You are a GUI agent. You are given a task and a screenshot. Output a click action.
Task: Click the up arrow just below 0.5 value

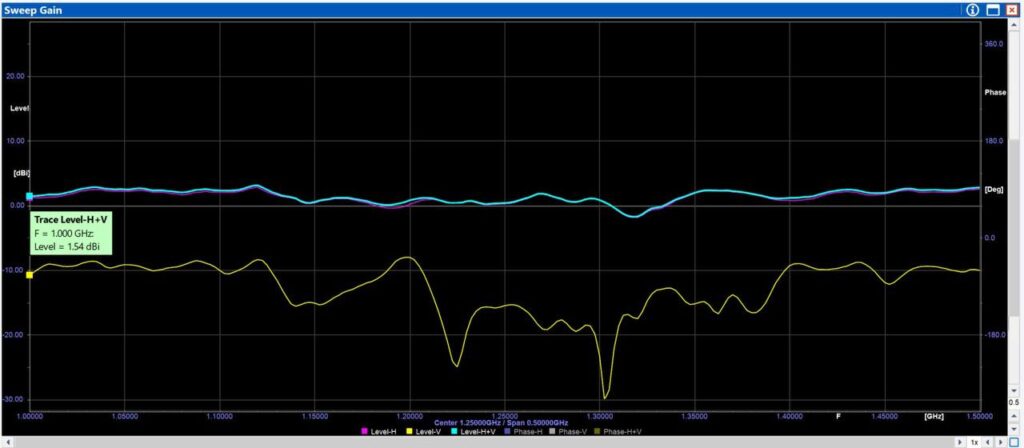pyautogui.click(x=1014, y=416)
